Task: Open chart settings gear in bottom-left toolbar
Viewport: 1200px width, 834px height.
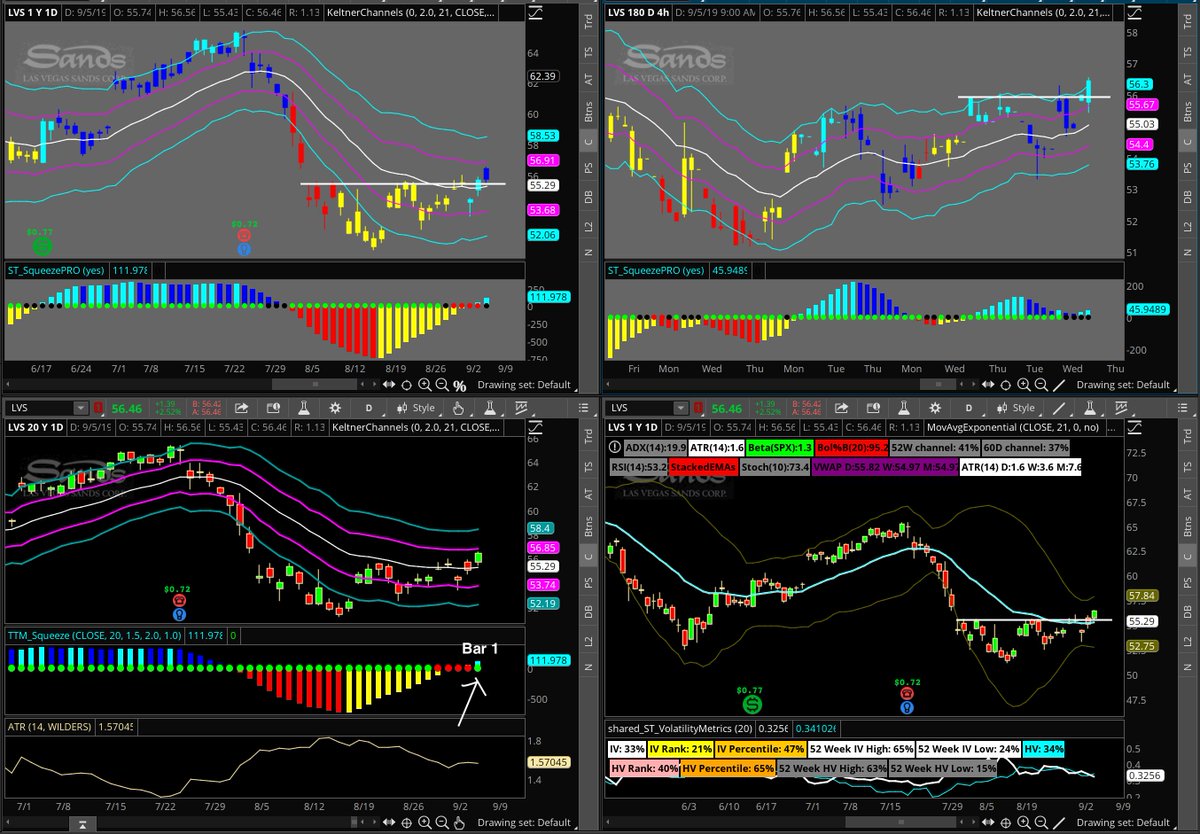Action: click(x=335, y=408)
